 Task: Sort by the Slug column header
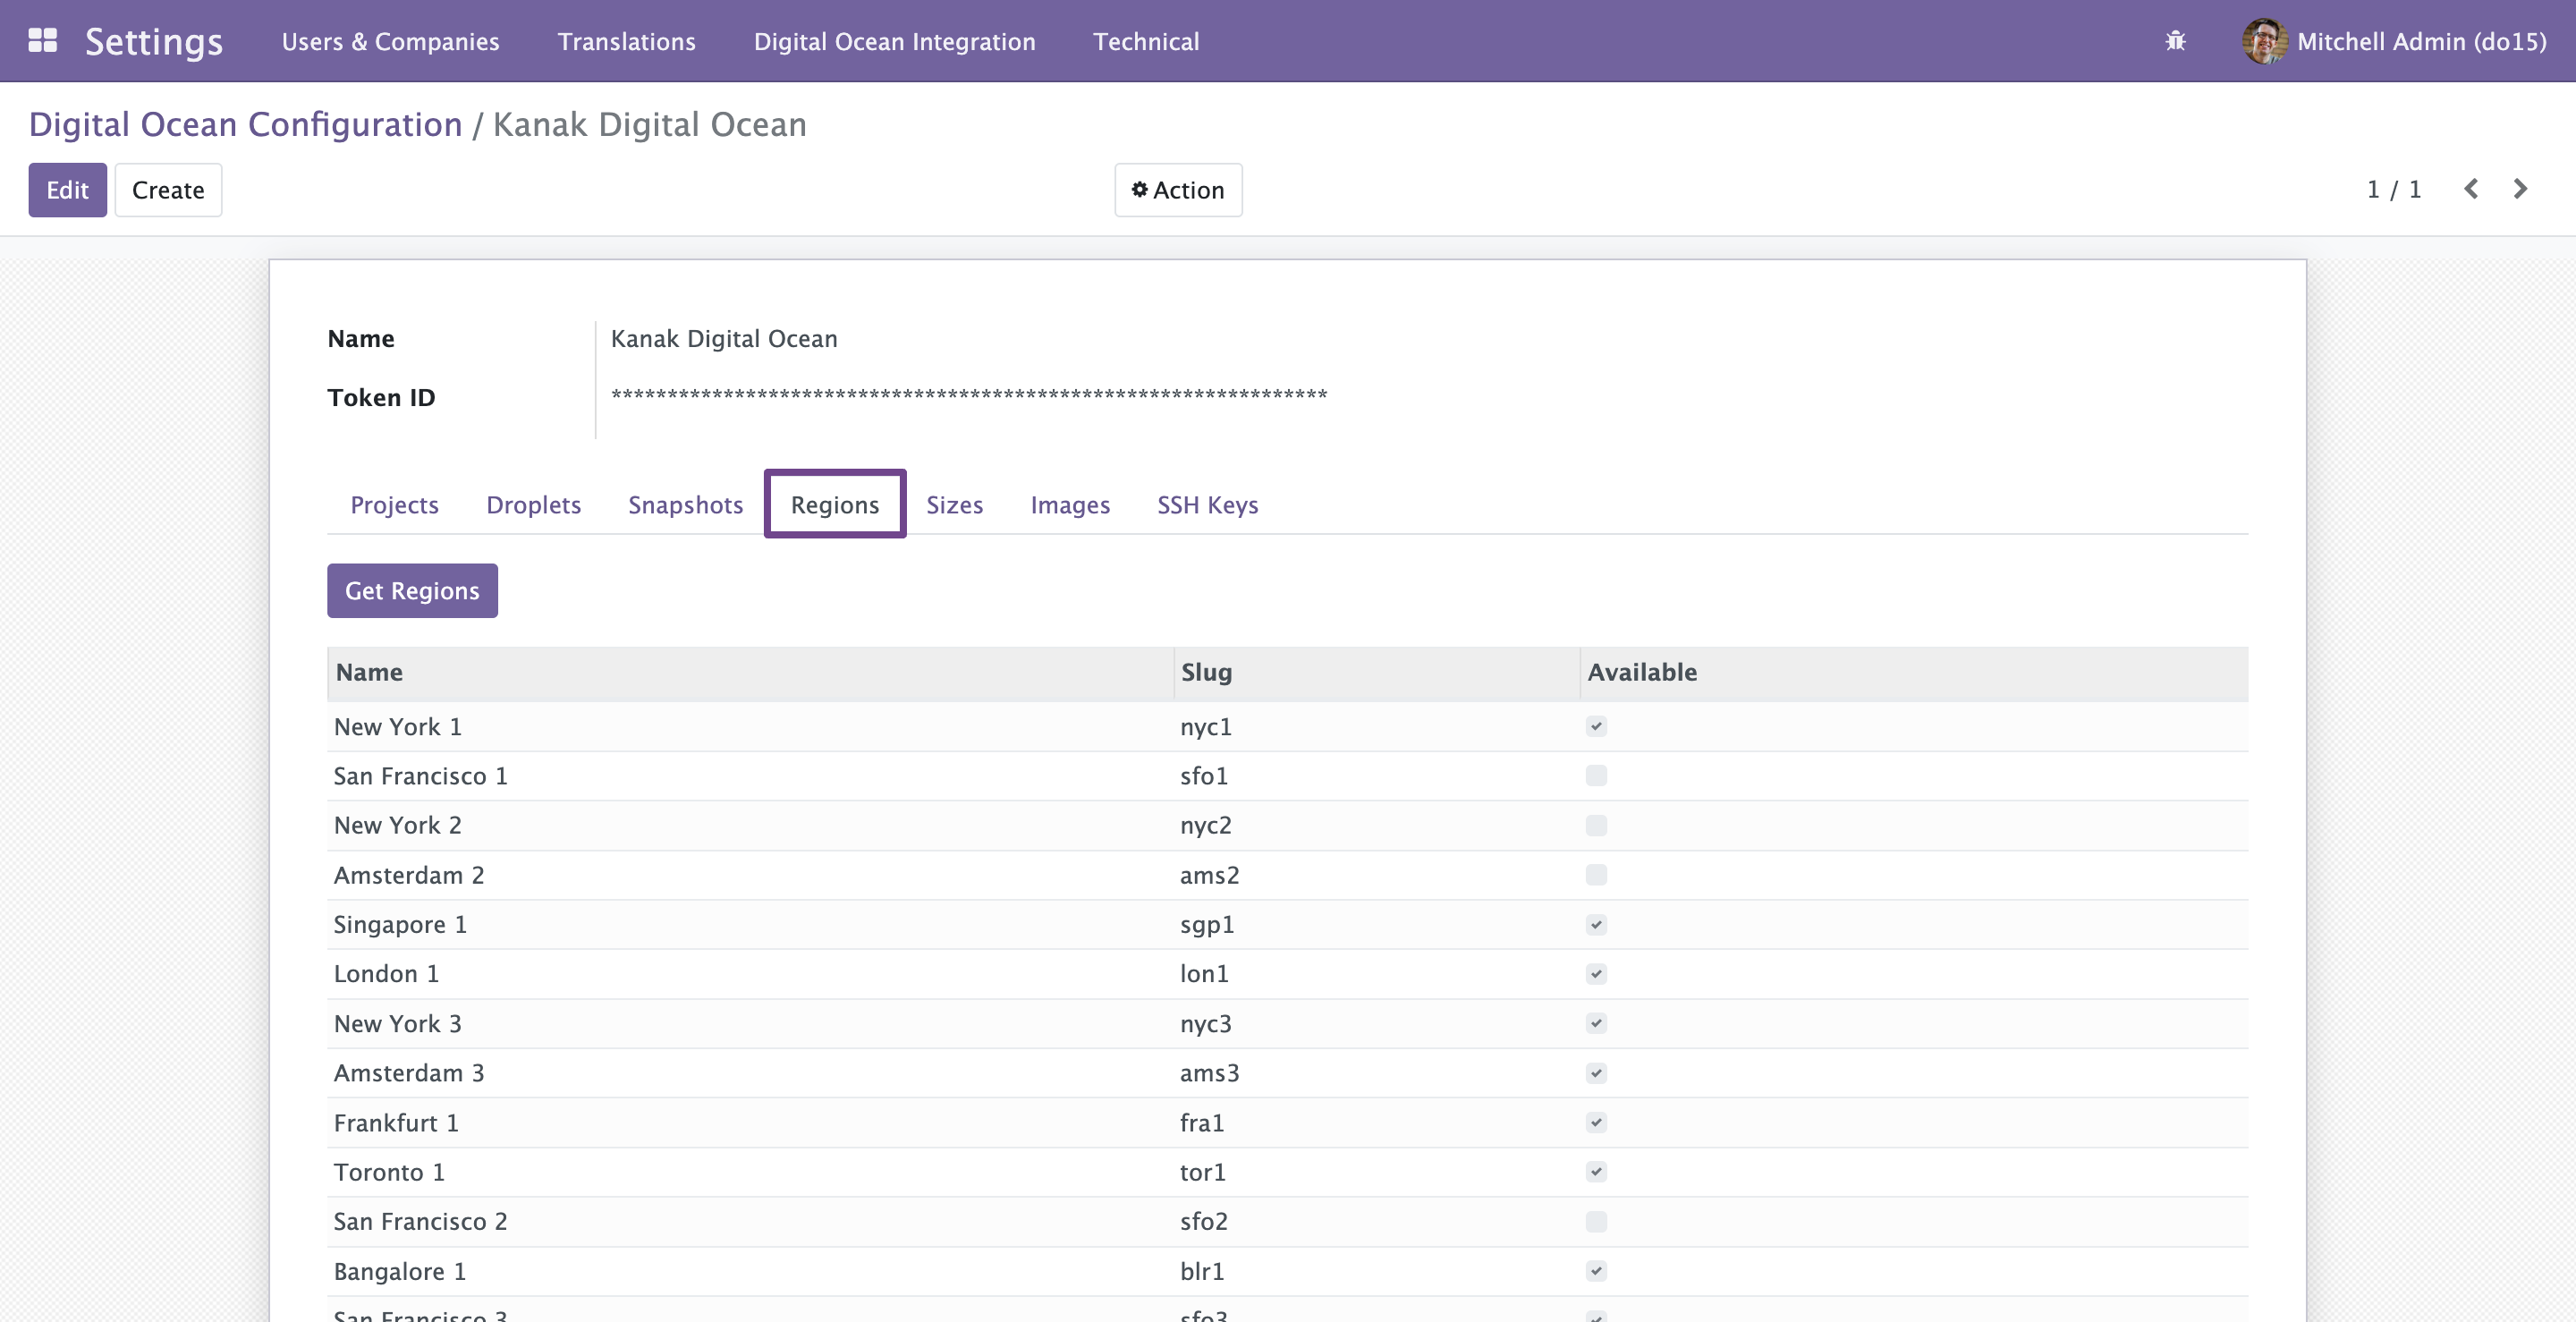[1376, 673]
